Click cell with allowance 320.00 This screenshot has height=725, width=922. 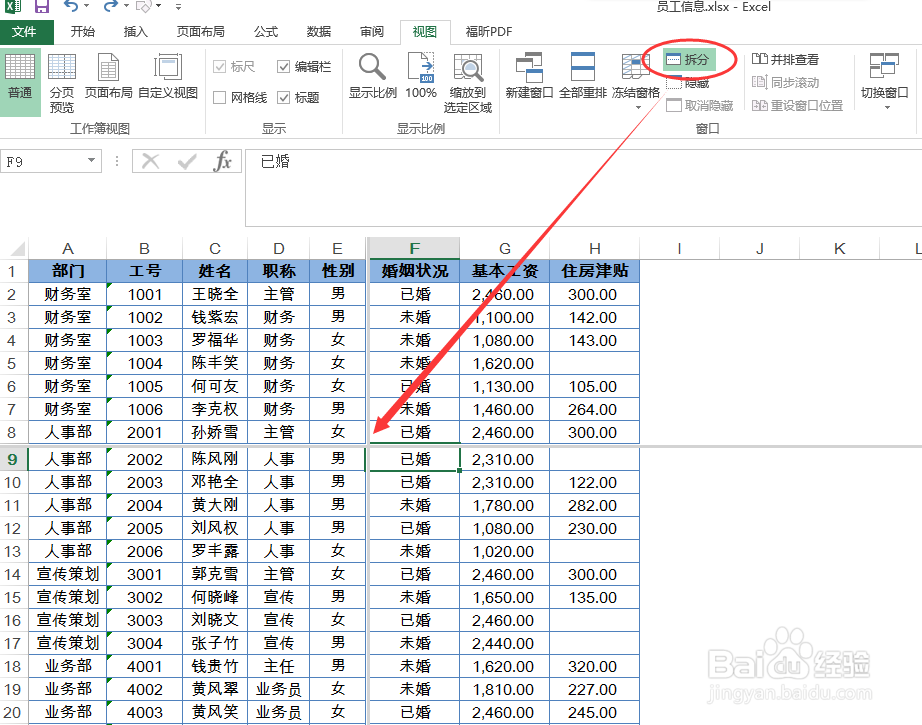coord(594,666)
